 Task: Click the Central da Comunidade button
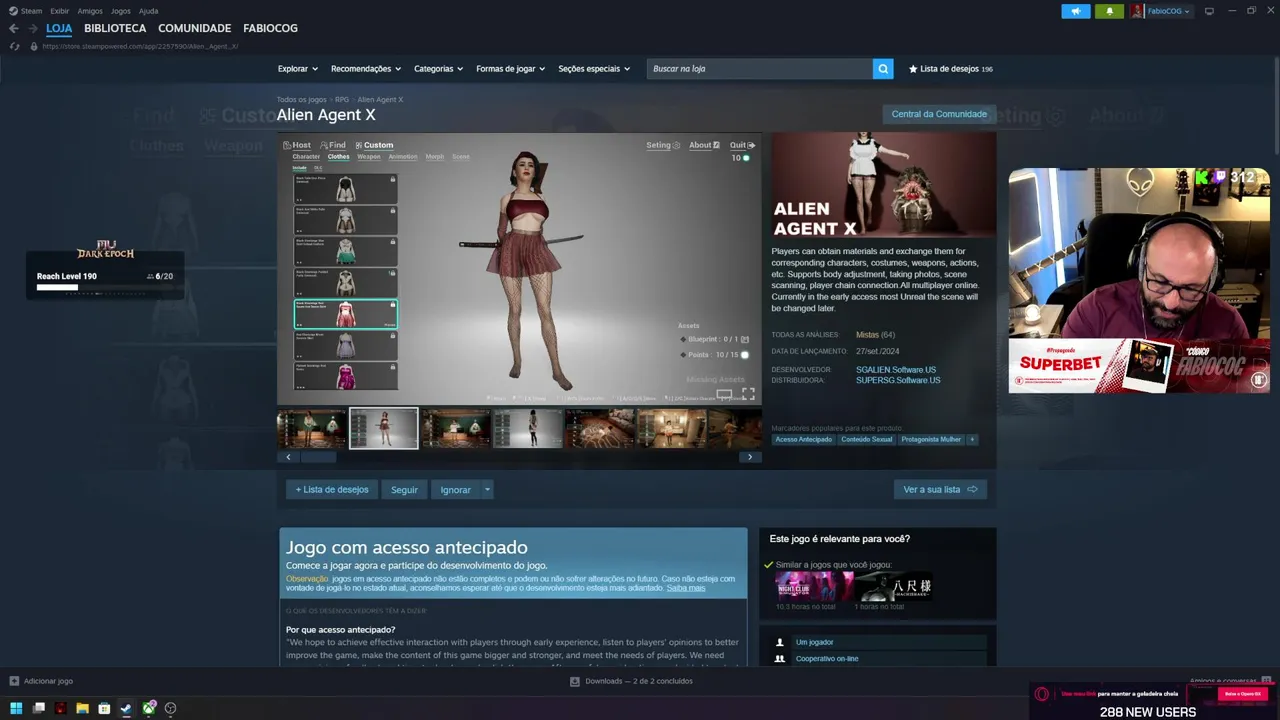tap(939, 114)
